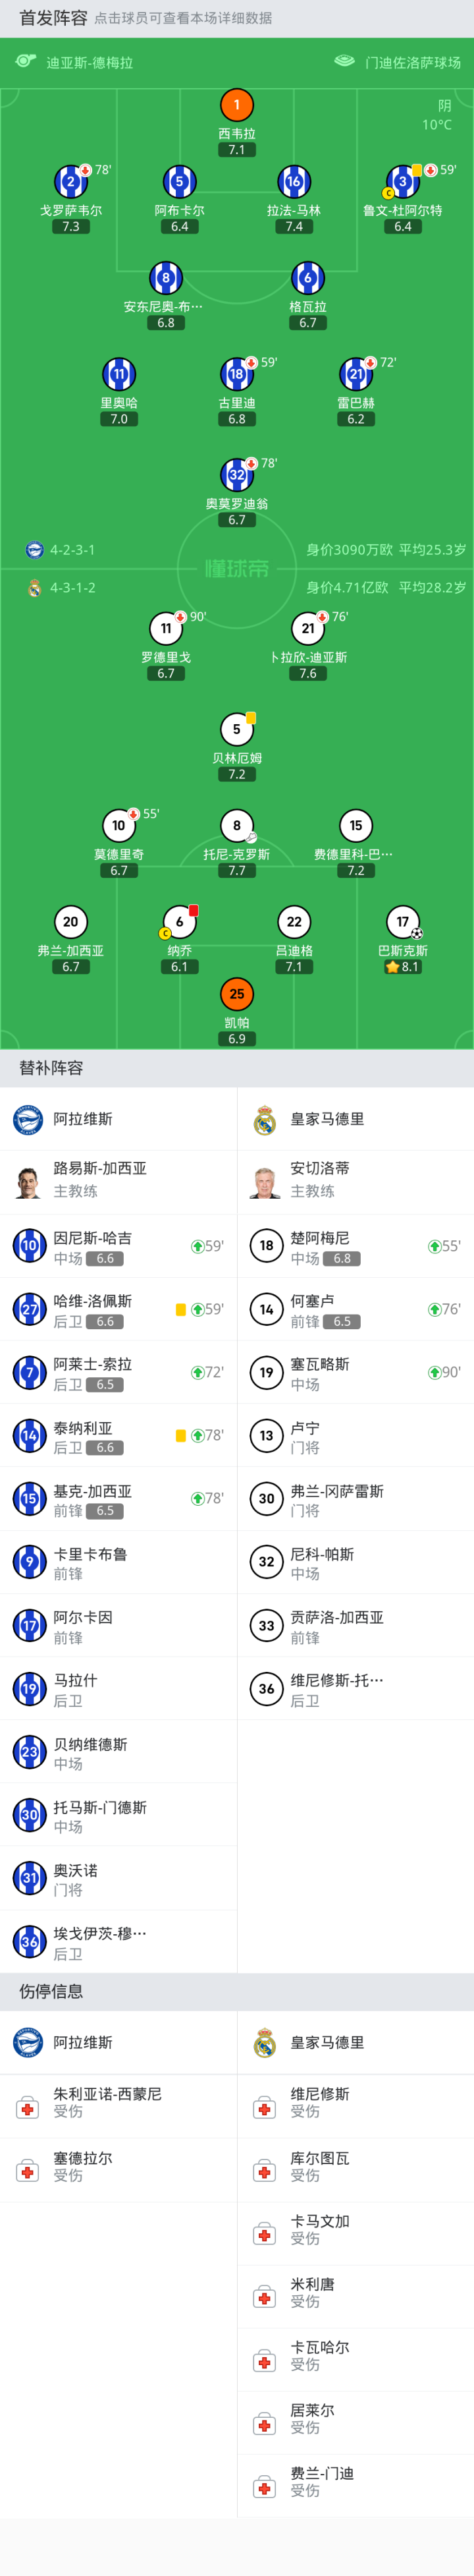
Task: Click 拉法-马林's 7.4 rating badge
Action: [294, 227]
